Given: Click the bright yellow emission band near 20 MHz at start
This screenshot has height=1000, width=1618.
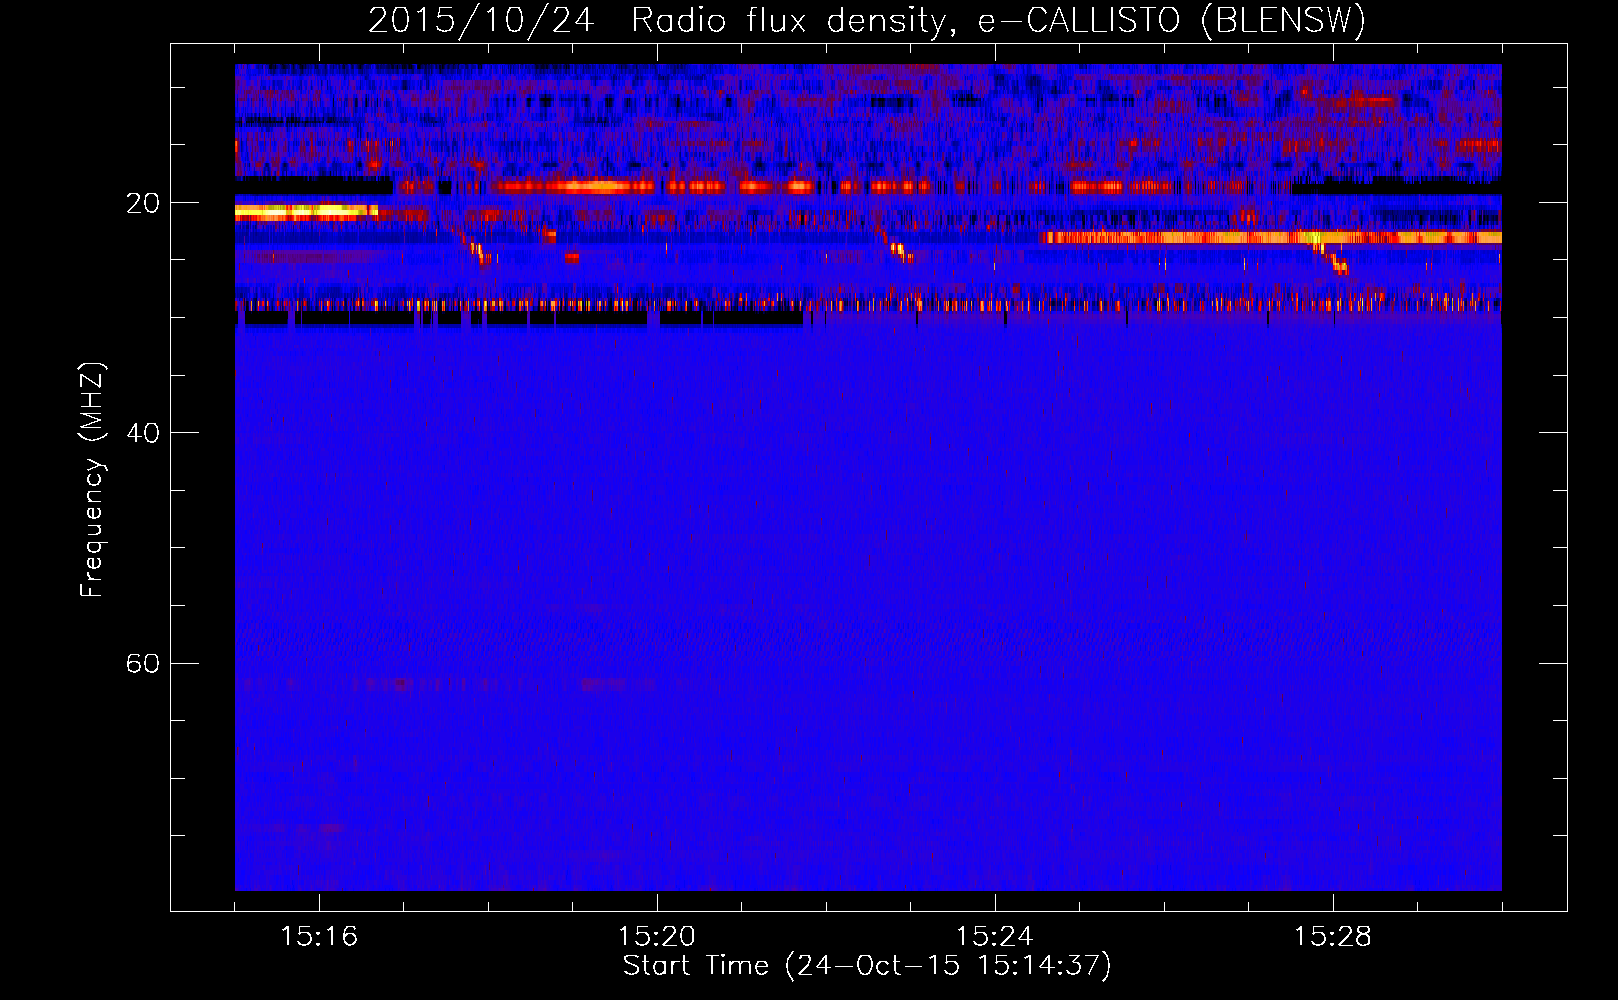Looking at the screenshot, I should point(306,211).
